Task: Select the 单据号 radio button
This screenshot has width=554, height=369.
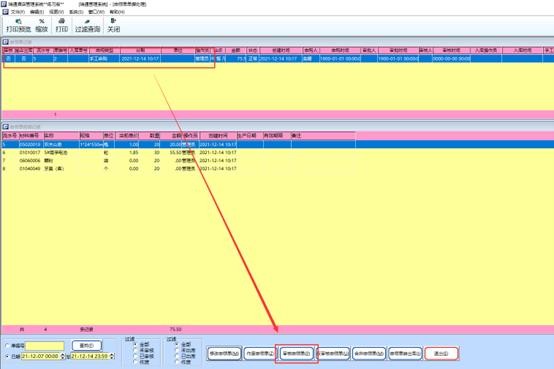Action: [7, 345]
